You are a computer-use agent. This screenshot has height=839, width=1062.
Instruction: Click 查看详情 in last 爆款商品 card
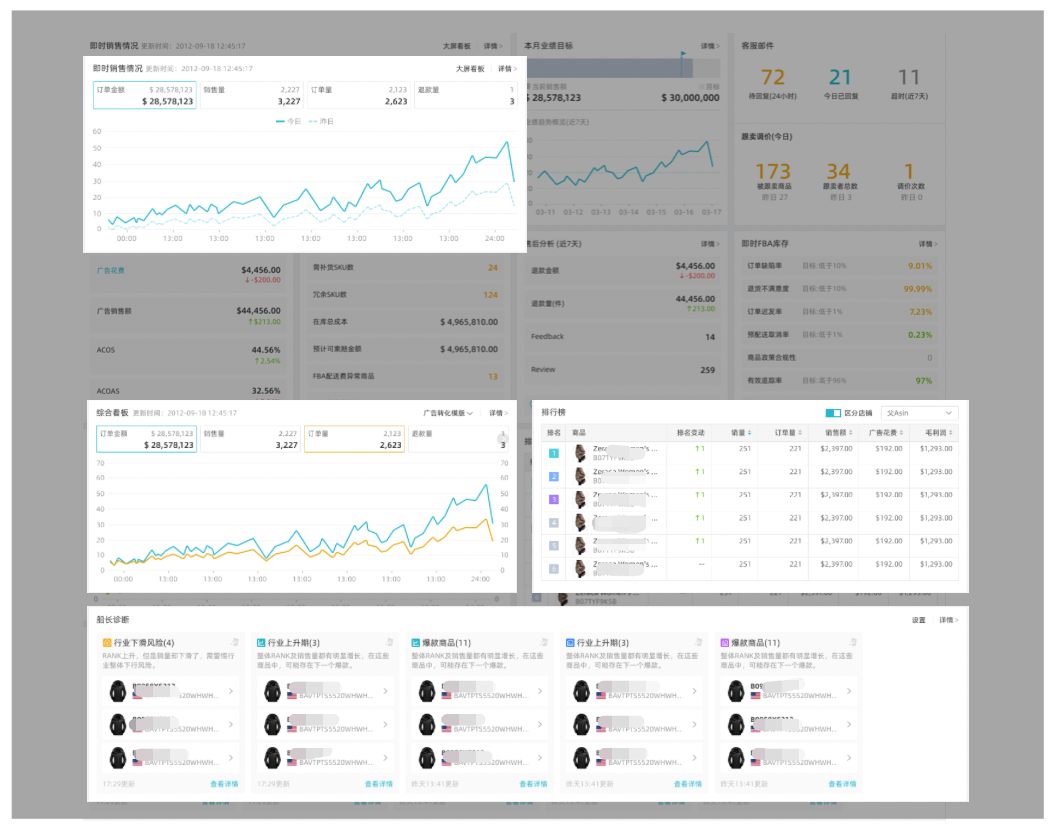pos(842,784)
